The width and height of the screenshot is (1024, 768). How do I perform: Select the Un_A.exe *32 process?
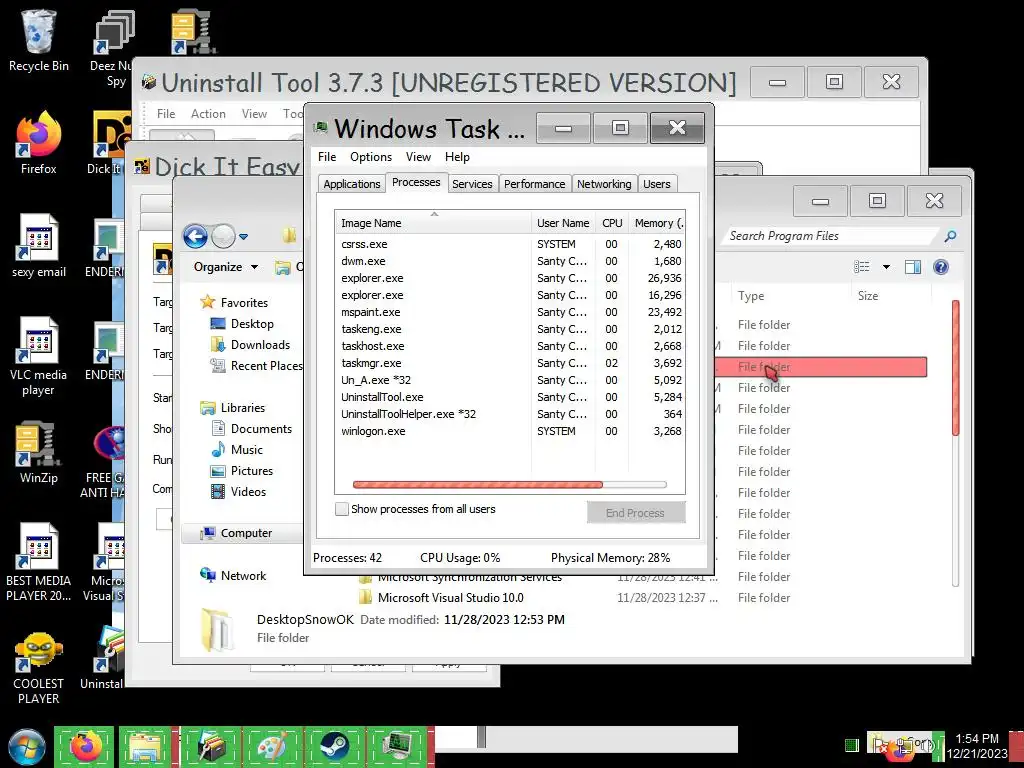(509, 380)
